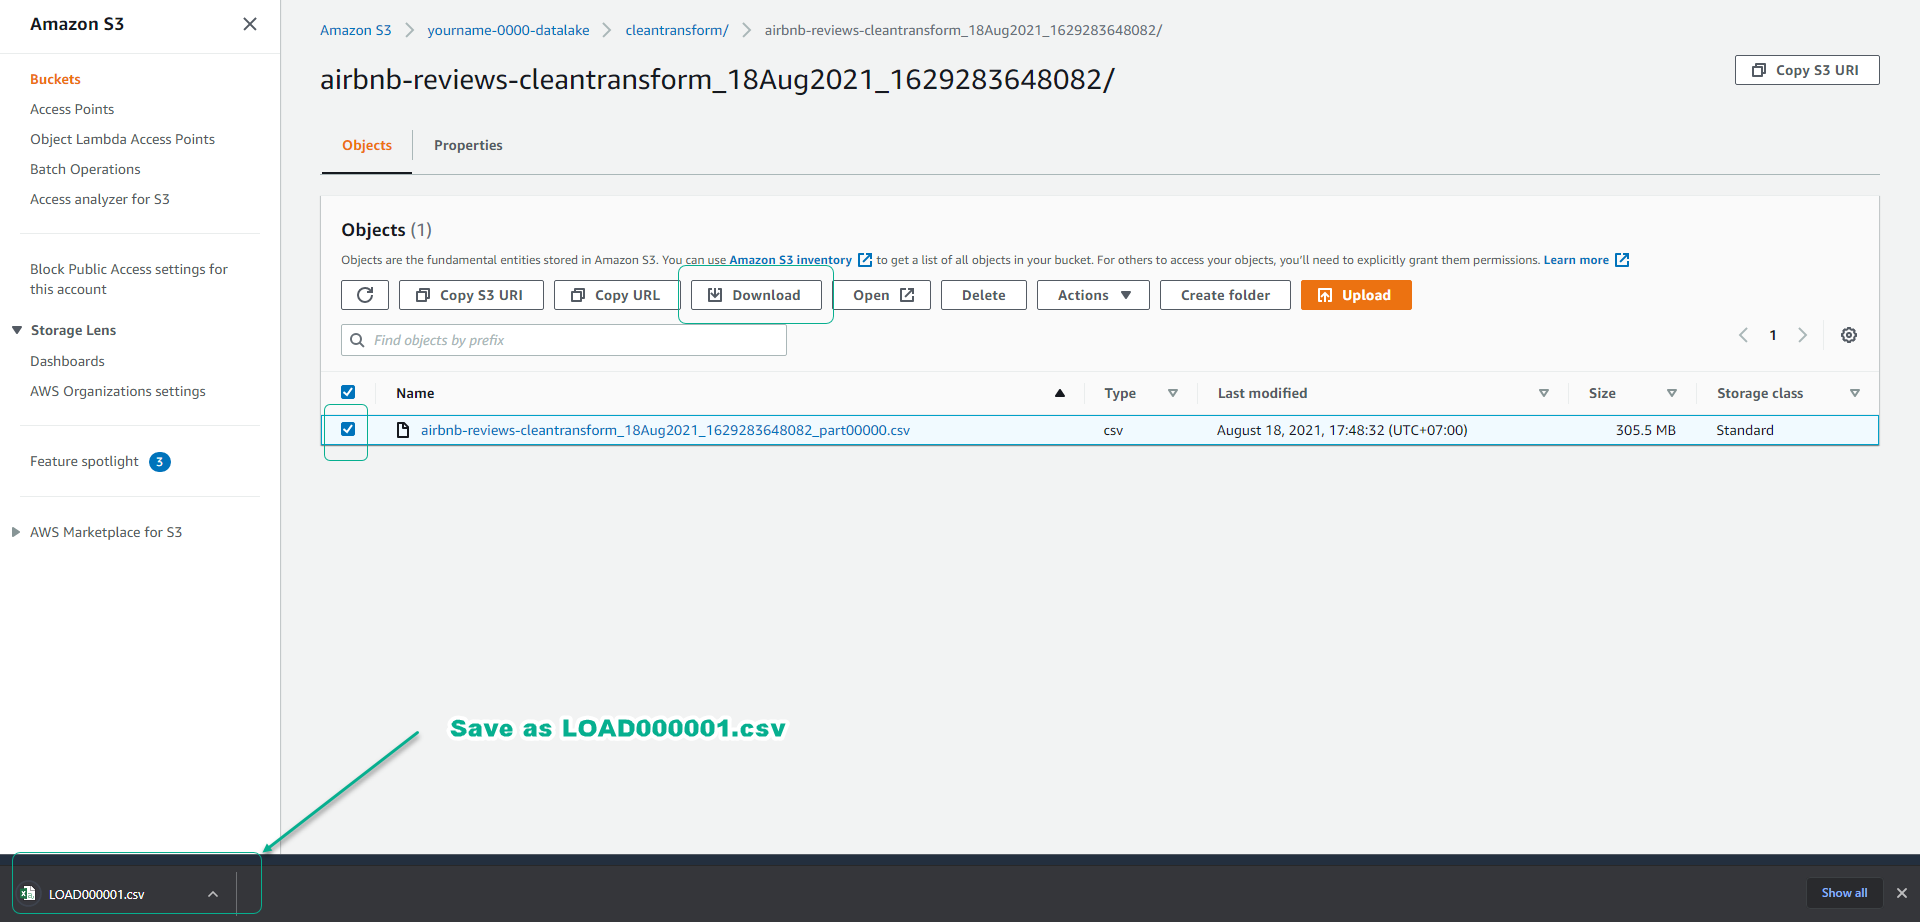Open Access Points in the sidebar
Viewport: 1920px width, 922px height.
point(72,109)
